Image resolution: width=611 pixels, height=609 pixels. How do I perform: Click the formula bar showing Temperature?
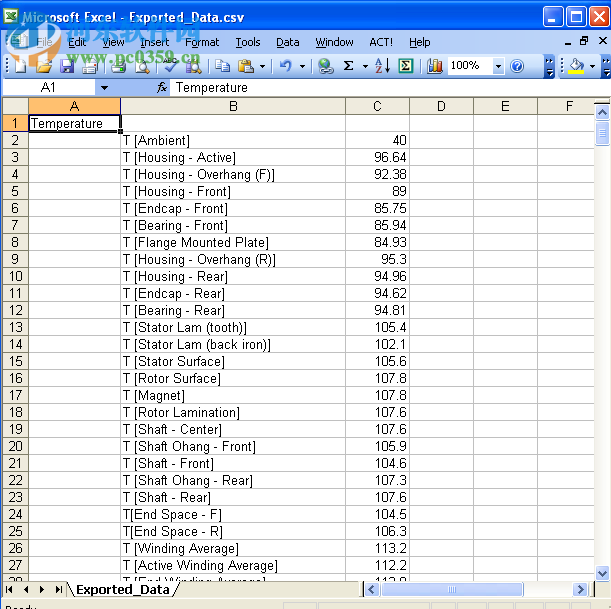click(390, 88)
